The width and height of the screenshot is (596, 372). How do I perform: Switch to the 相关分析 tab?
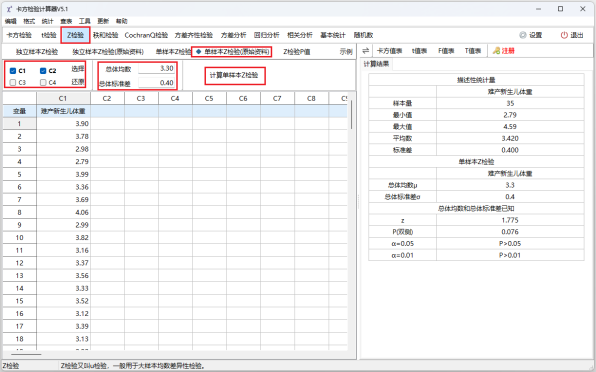point(300,35)
